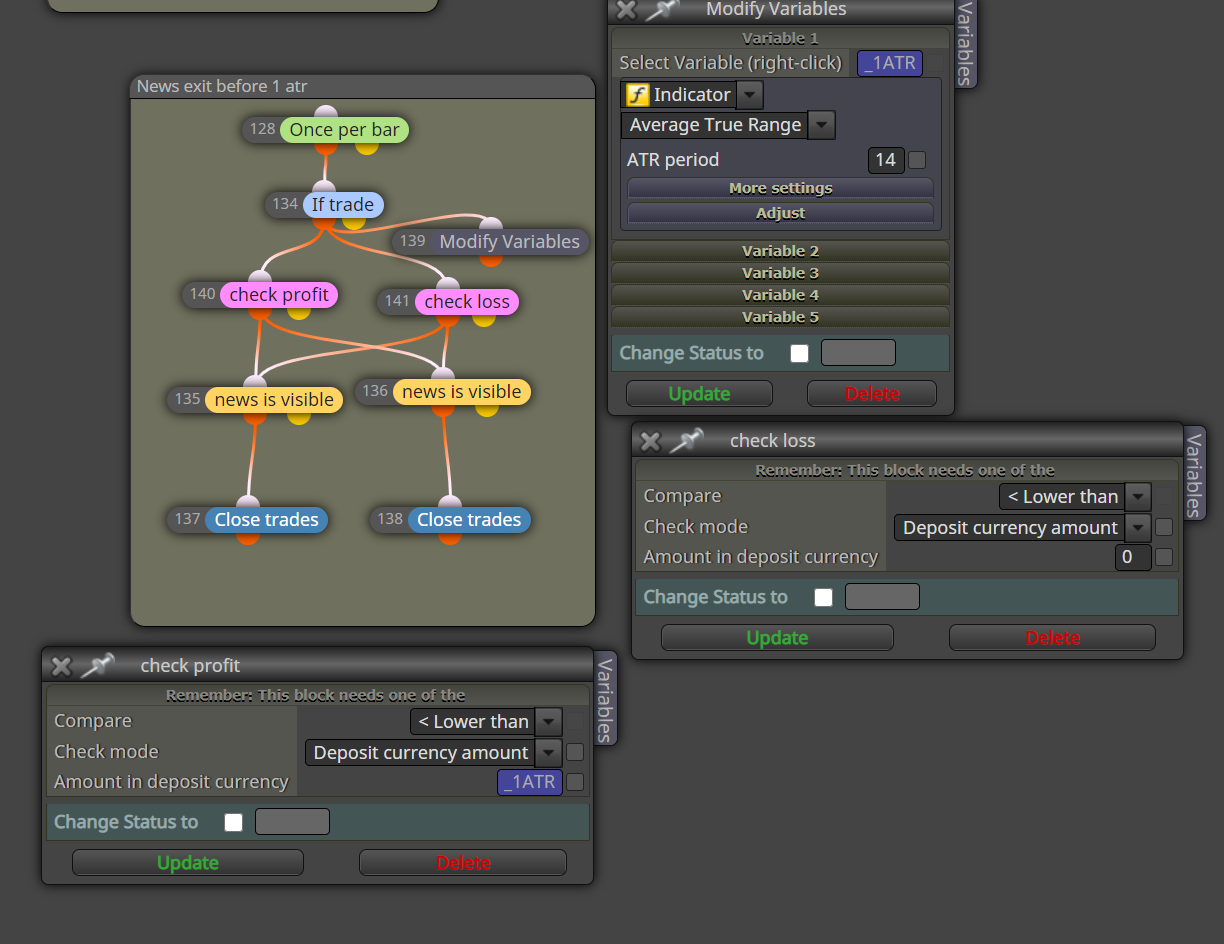Close the check profit panel
Screen dimensions: 1224x944
[61, 666]
